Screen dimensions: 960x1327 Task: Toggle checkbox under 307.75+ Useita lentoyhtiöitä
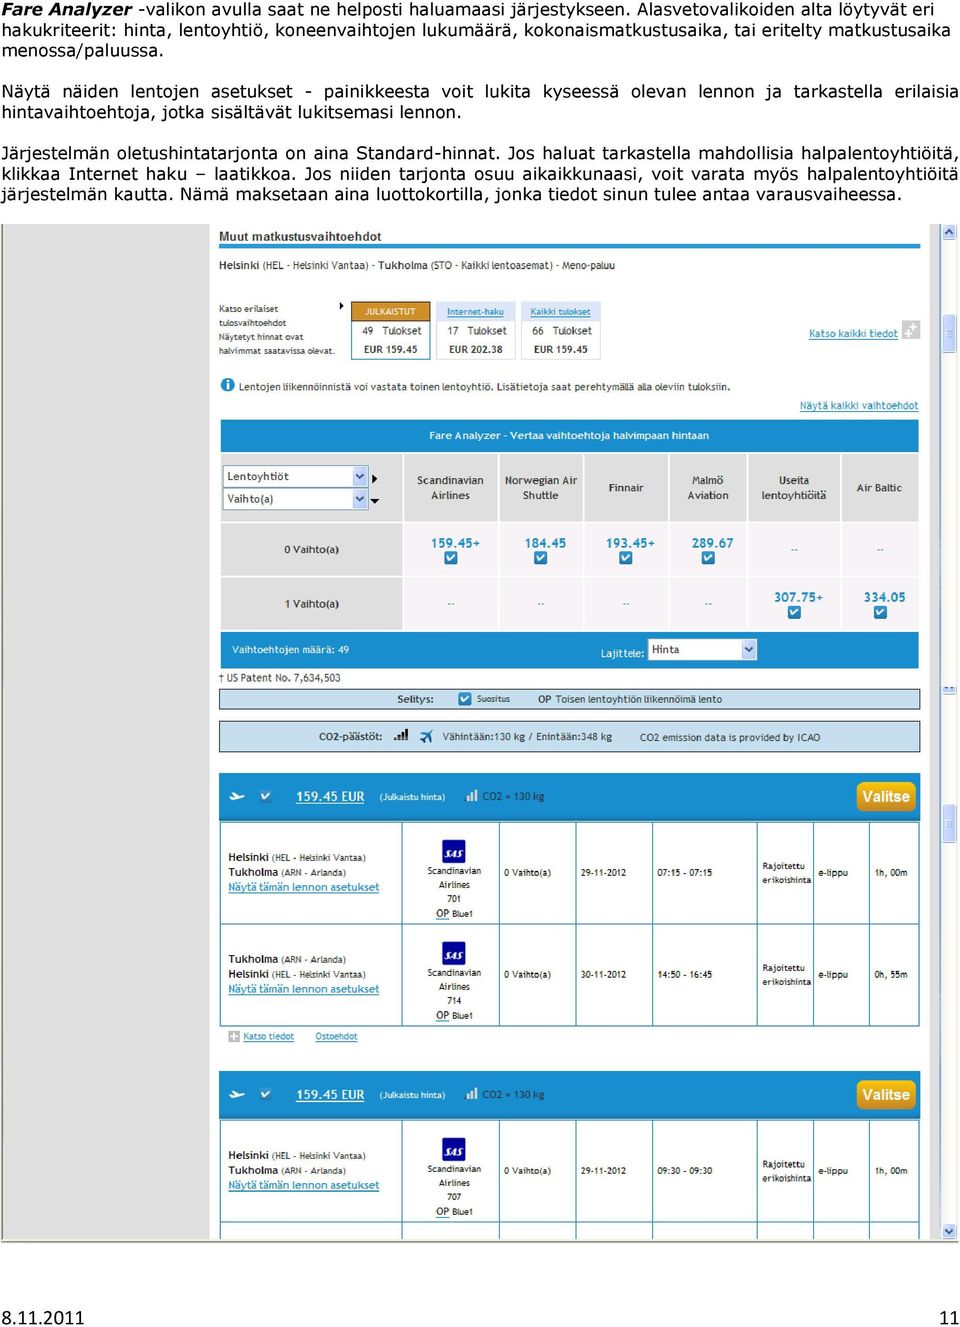click(x=794, y=612)
